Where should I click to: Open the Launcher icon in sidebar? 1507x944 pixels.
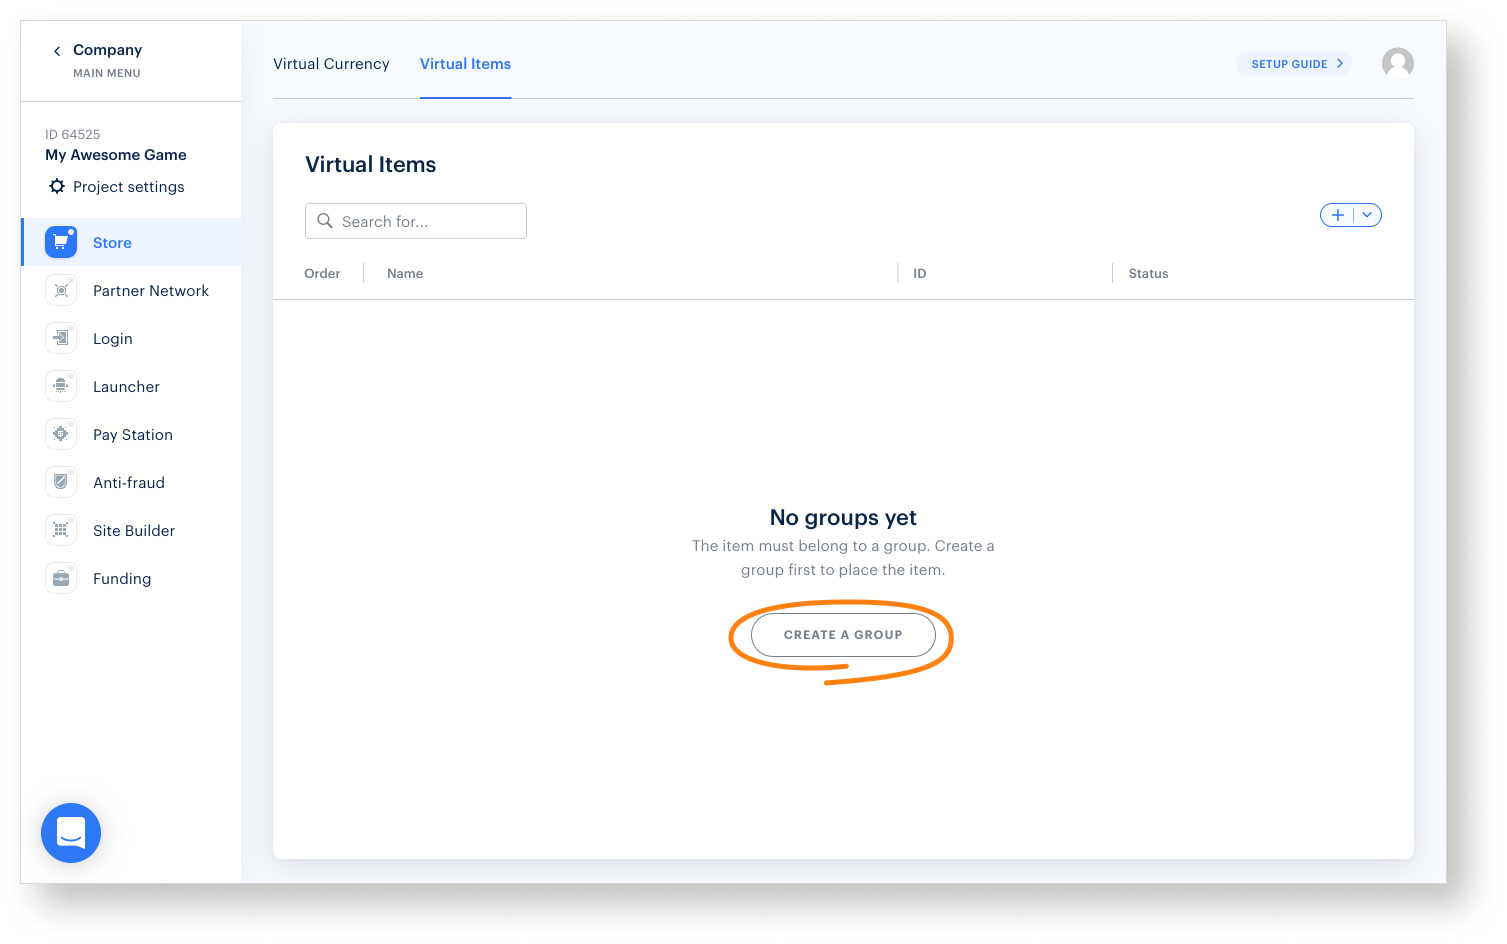click(61, 386)
